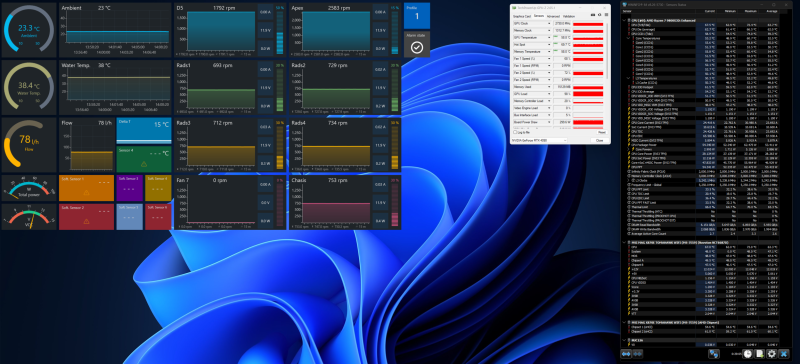Image resolution: width=800 pixels, height=364 pixels.
Task: Click the Alarm state checkmark icon
Action: coord(417,47)
